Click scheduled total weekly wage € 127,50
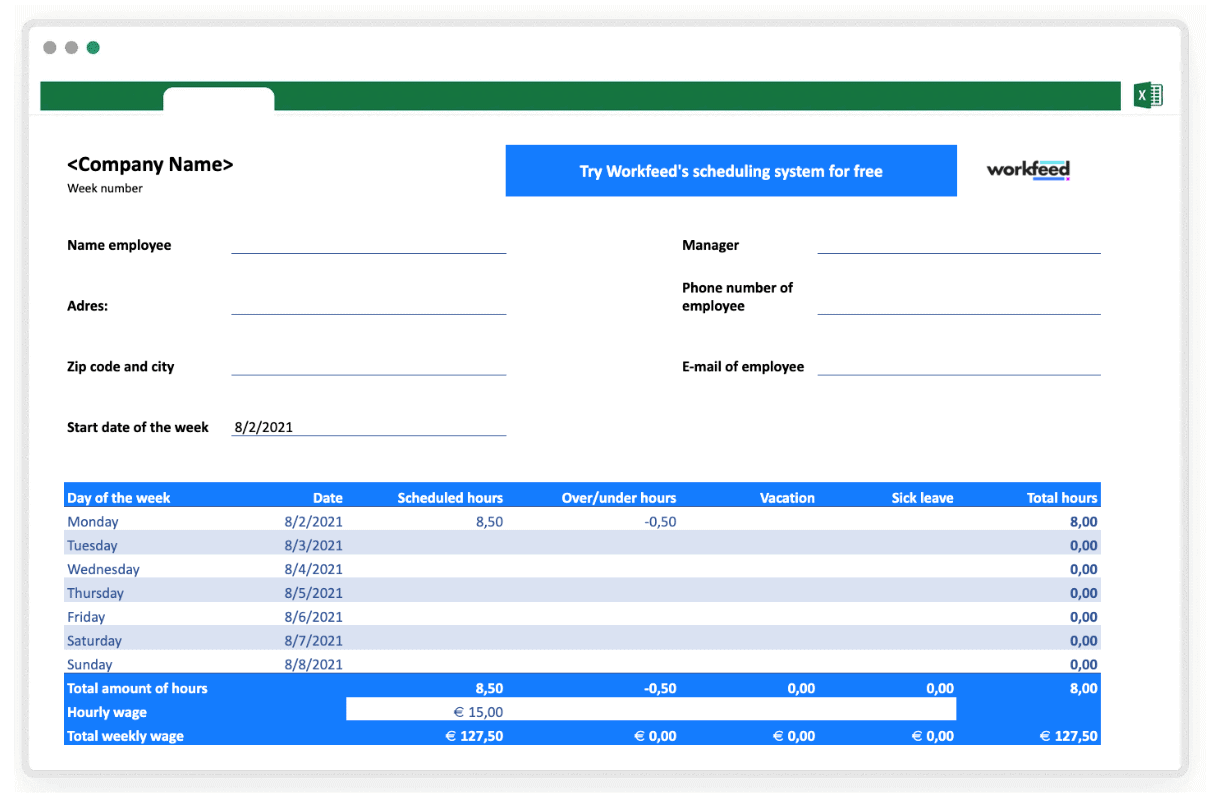Image resolution: width=1214 pixels, height=808 pixels. point(474,736)
